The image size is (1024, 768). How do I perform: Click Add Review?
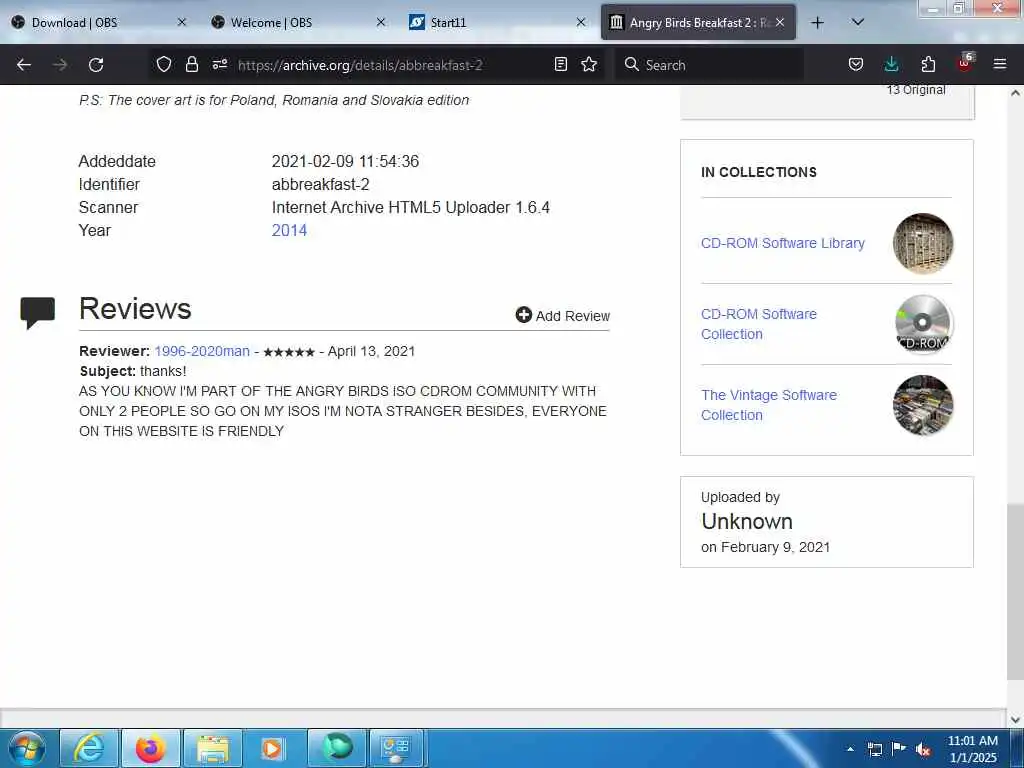tap(562, 315)
